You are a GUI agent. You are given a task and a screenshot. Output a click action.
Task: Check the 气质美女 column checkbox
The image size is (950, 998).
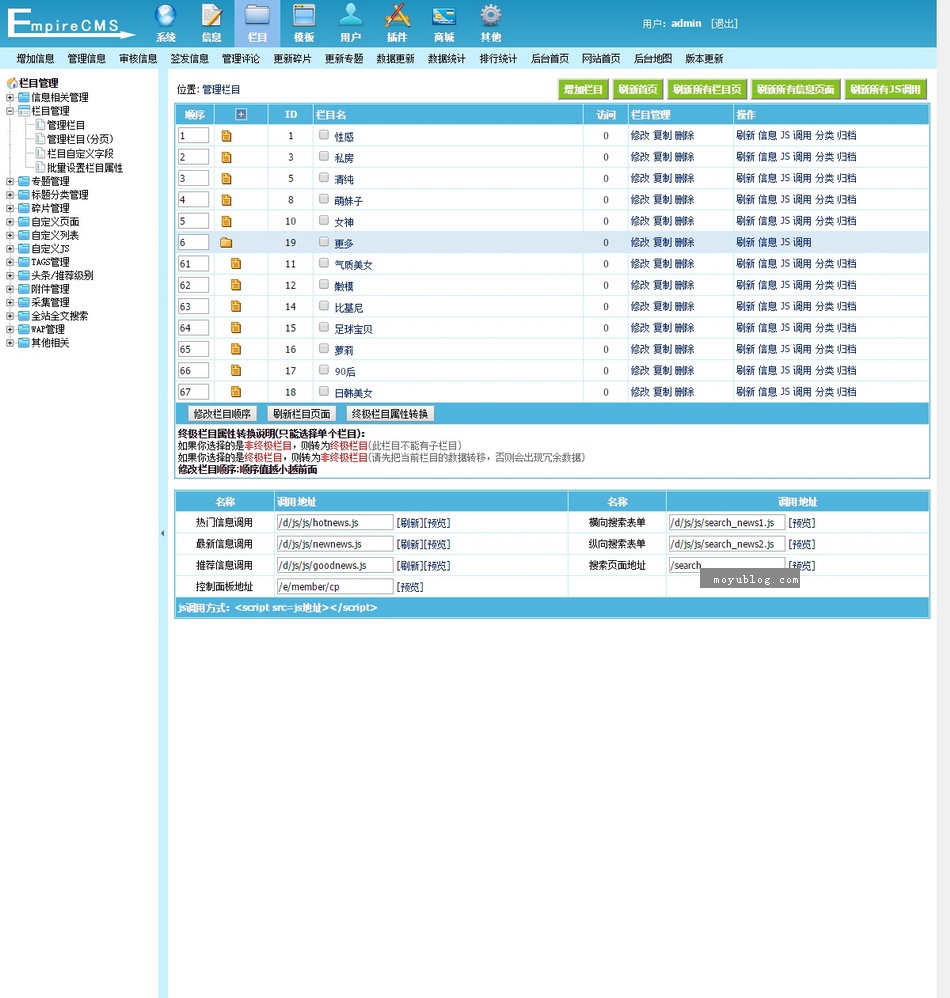click(x=324, y=263)
